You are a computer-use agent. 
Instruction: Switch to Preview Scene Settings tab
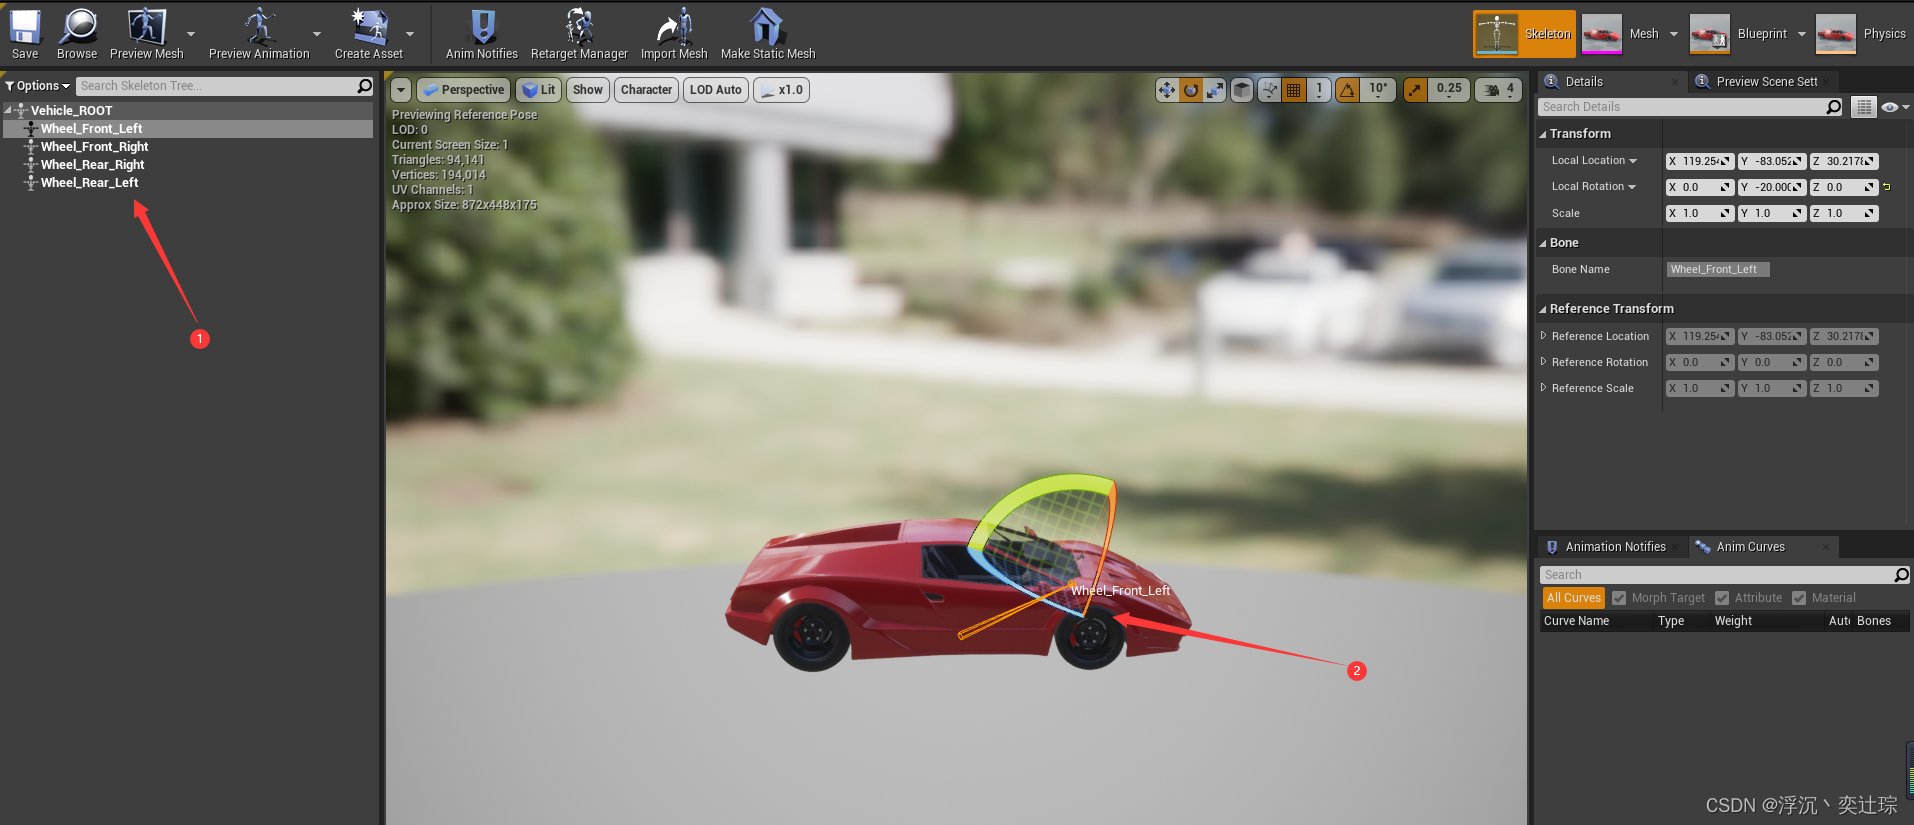pos(1766,82)
